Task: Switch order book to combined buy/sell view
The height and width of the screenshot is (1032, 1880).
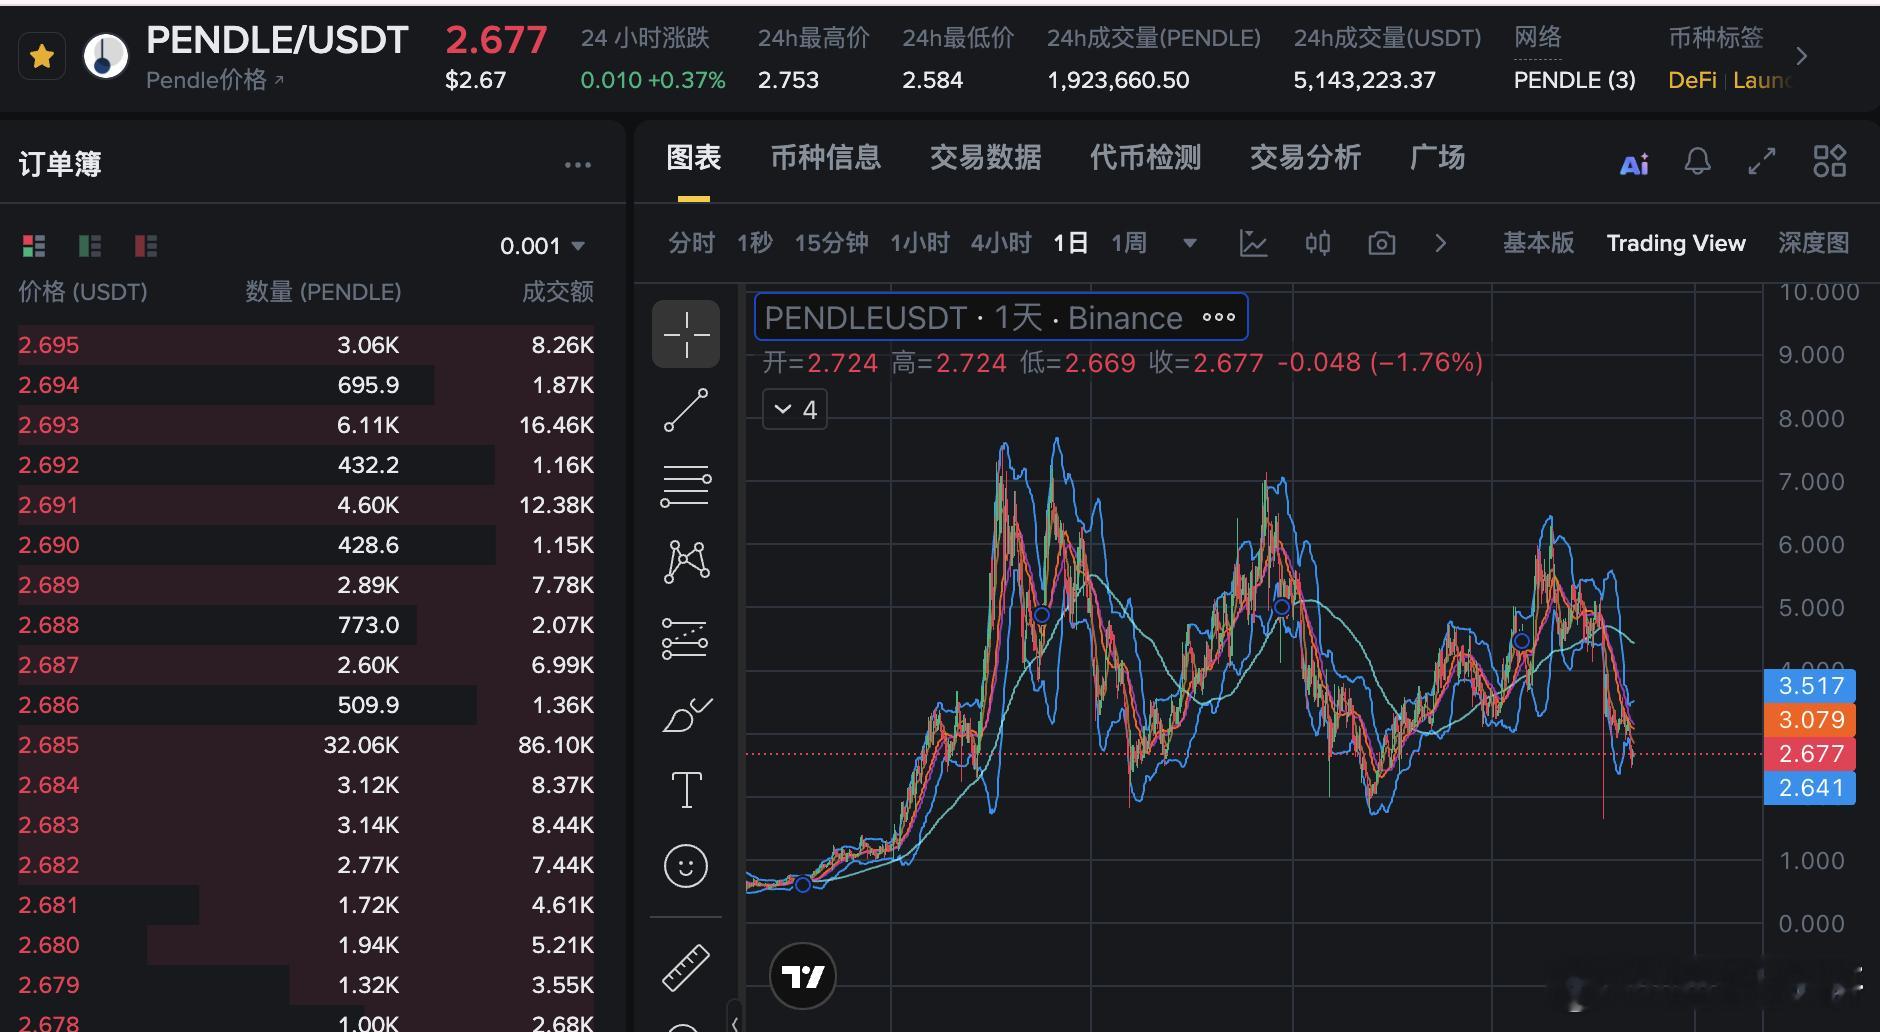Action: [33, 245]
